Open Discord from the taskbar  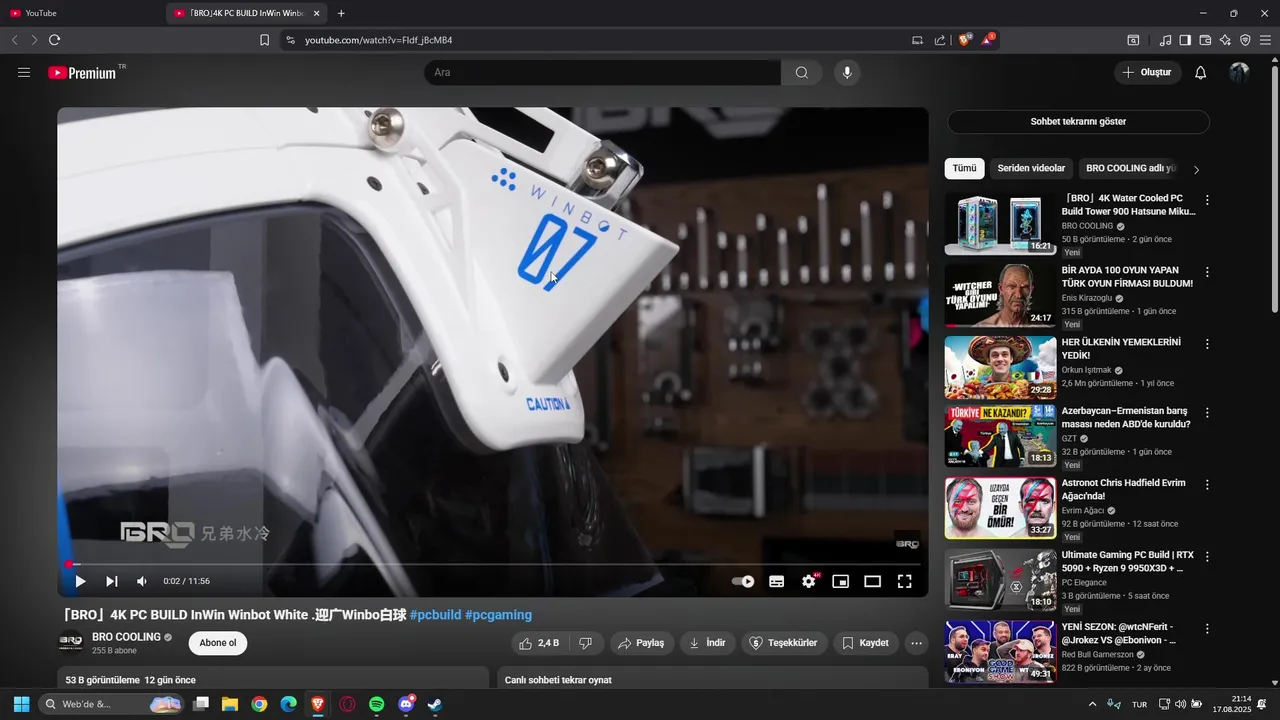click(x=406, y=704)
